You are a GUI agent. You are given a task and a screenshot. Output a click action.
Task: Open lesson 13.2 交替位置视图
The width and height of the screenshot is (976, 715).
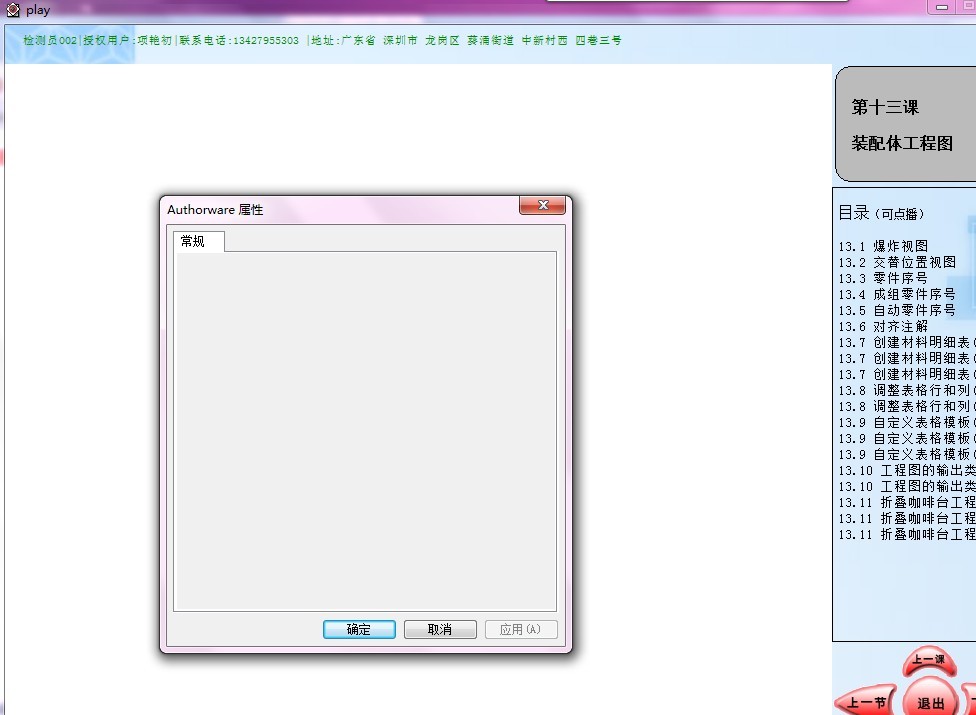point(897,263)
